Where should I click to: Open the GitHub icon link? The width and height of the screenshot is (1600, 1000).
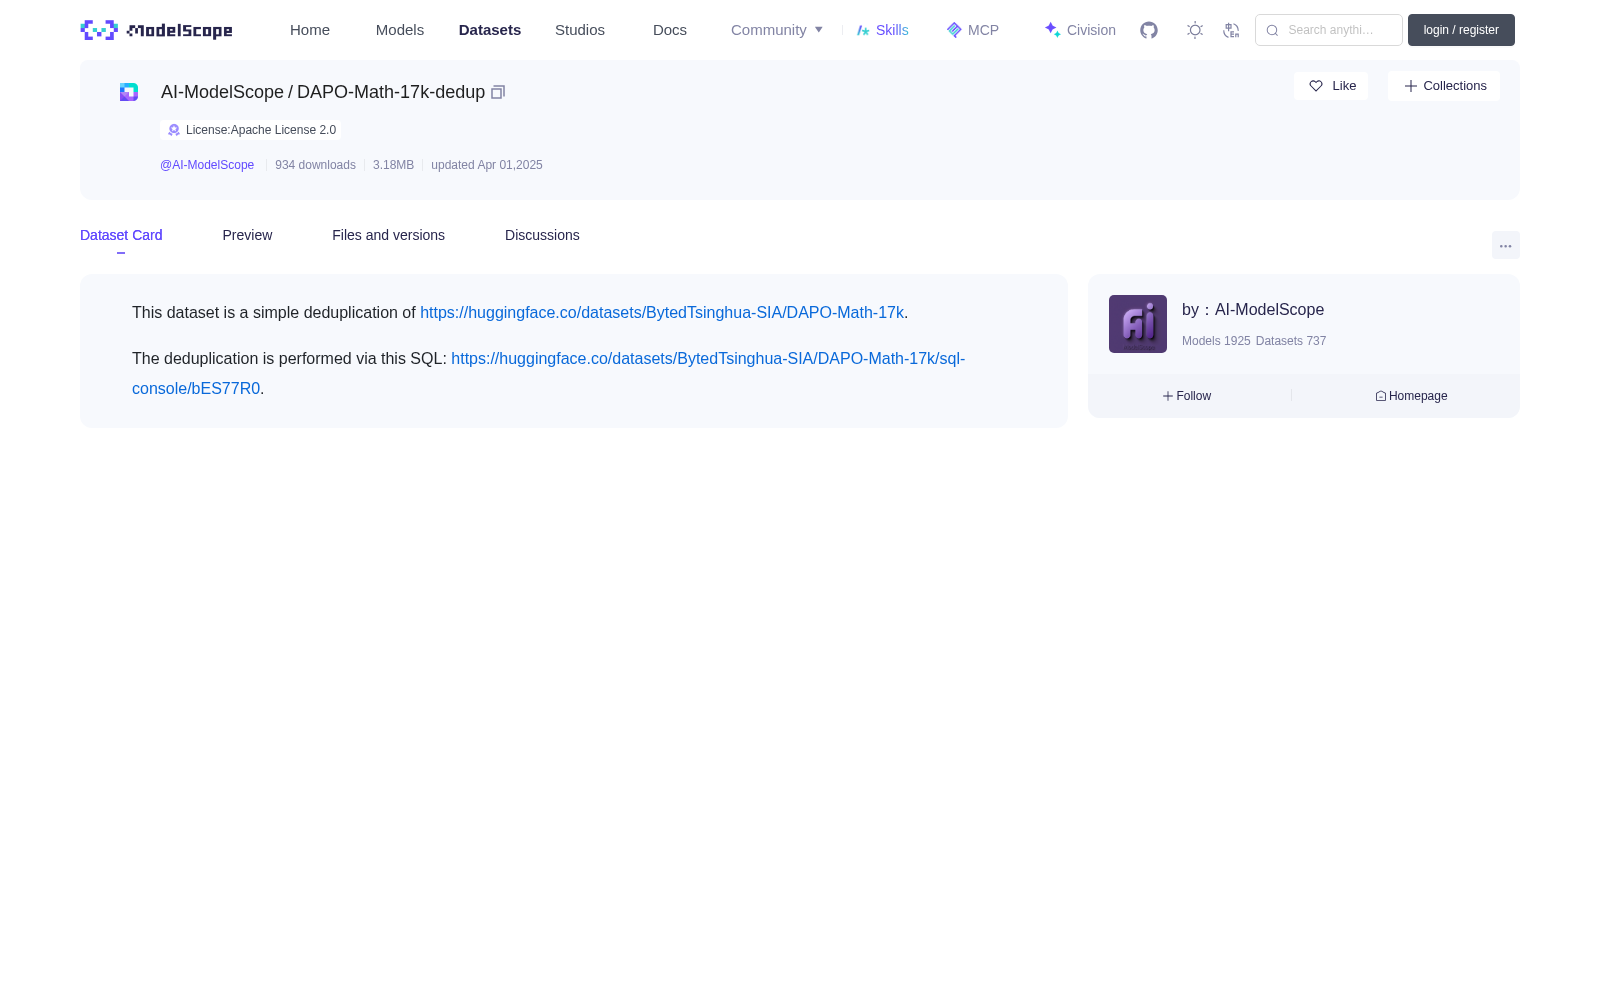pyautogui.click(x=1149, y=30)
